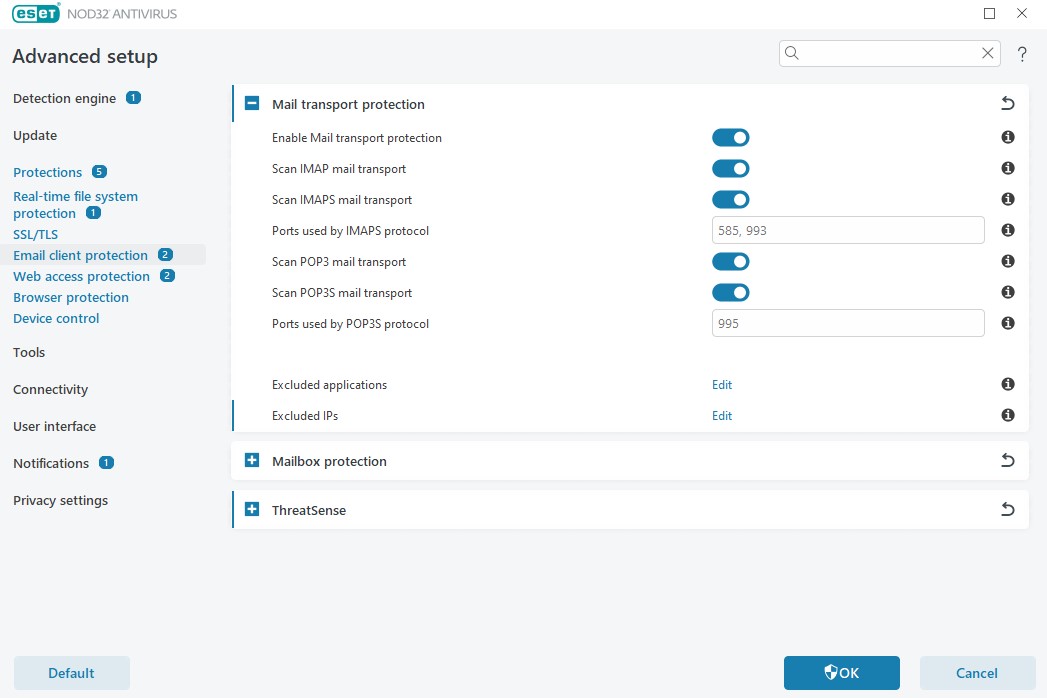Click revert arrow for ThreatSense section
The width and height of the screenshot is (1047, 698).
pyautogui.click(x=1007, y=510)
